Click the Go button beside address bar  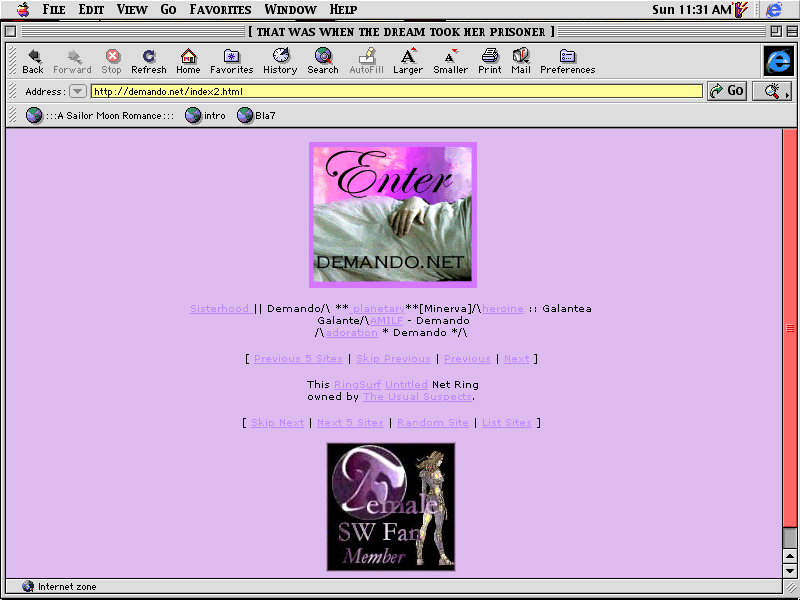pyautogui.click(x=727, y=91)
